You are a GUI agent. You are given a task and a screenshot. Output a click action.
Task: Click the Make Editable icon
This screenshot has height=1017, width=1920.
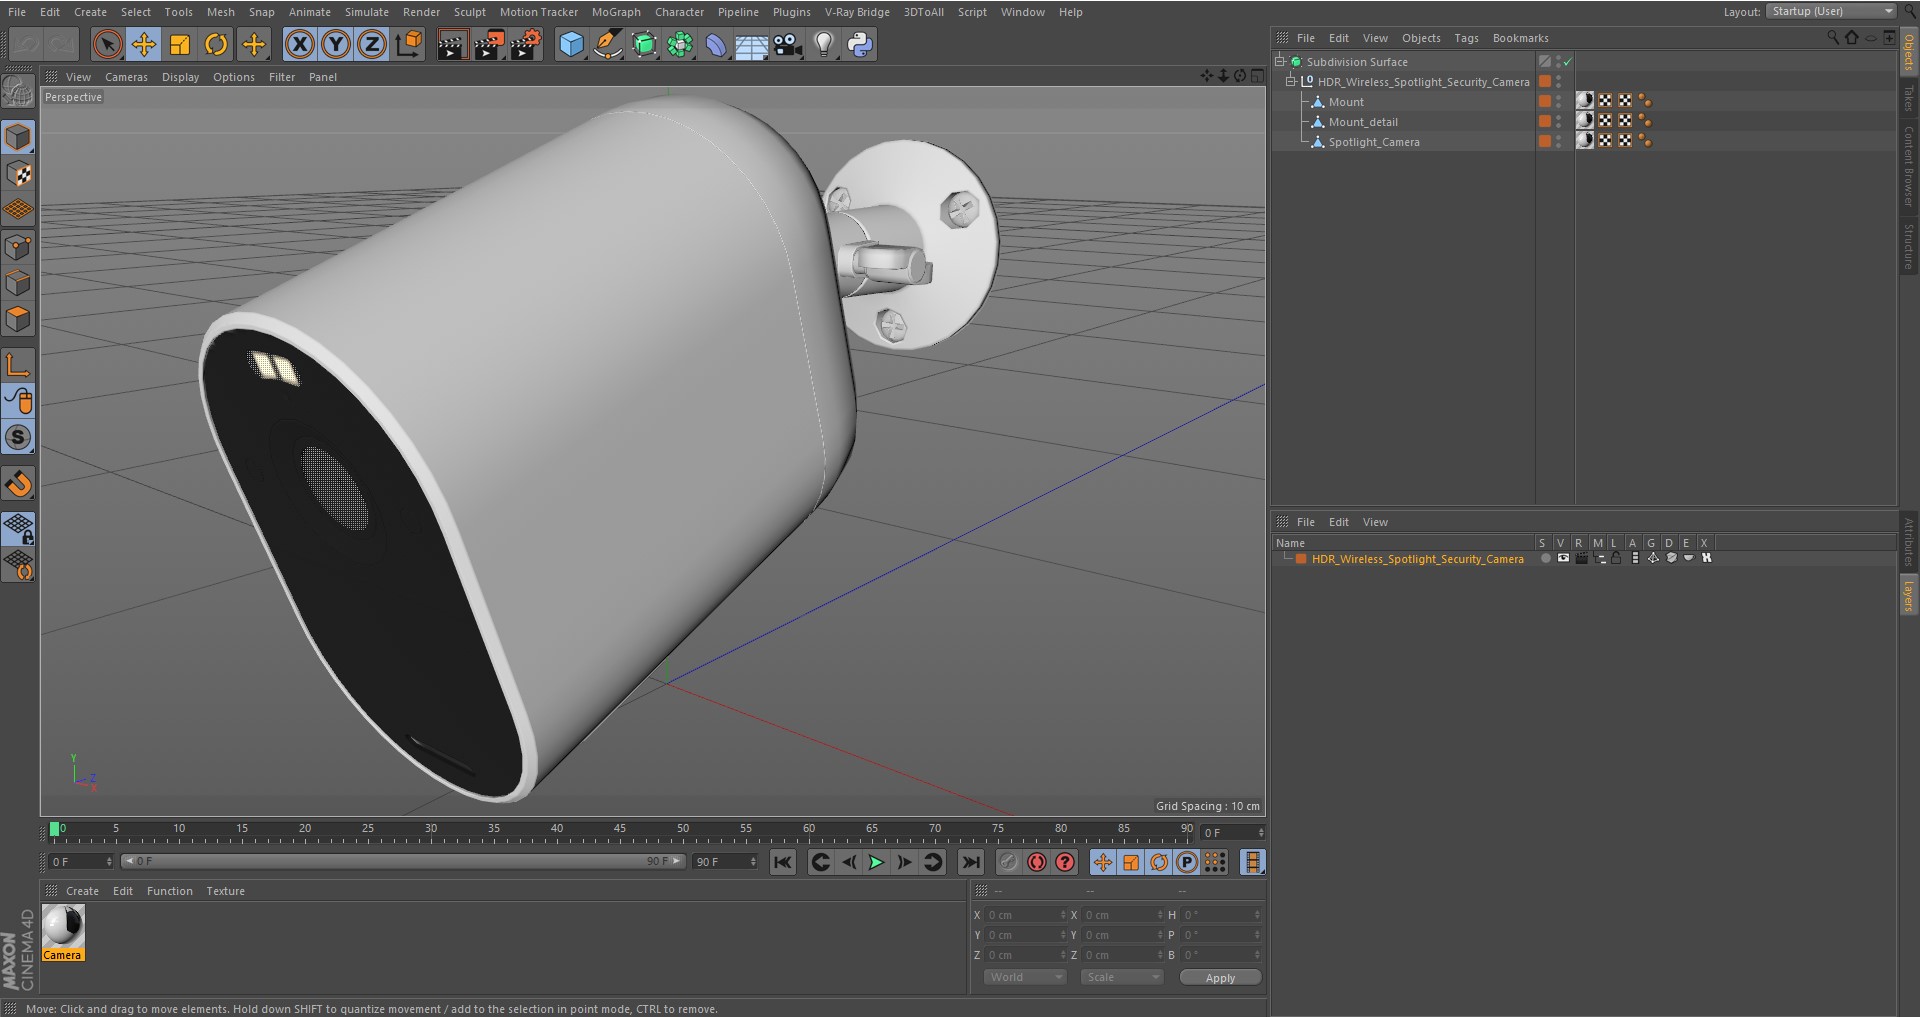pos(18,91)
